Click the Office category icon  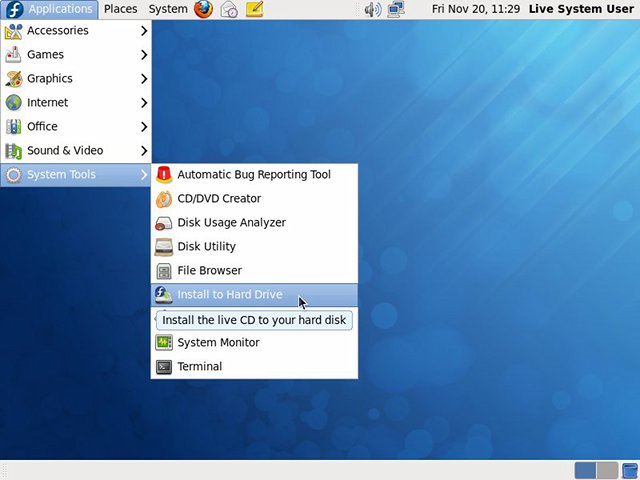click(13, 127)
